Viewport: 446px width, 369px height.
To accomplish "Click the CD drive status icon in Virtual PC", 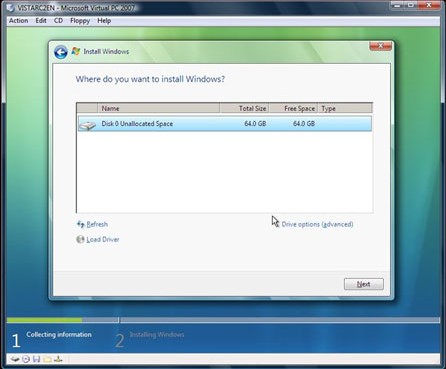I will click(26, 359).
